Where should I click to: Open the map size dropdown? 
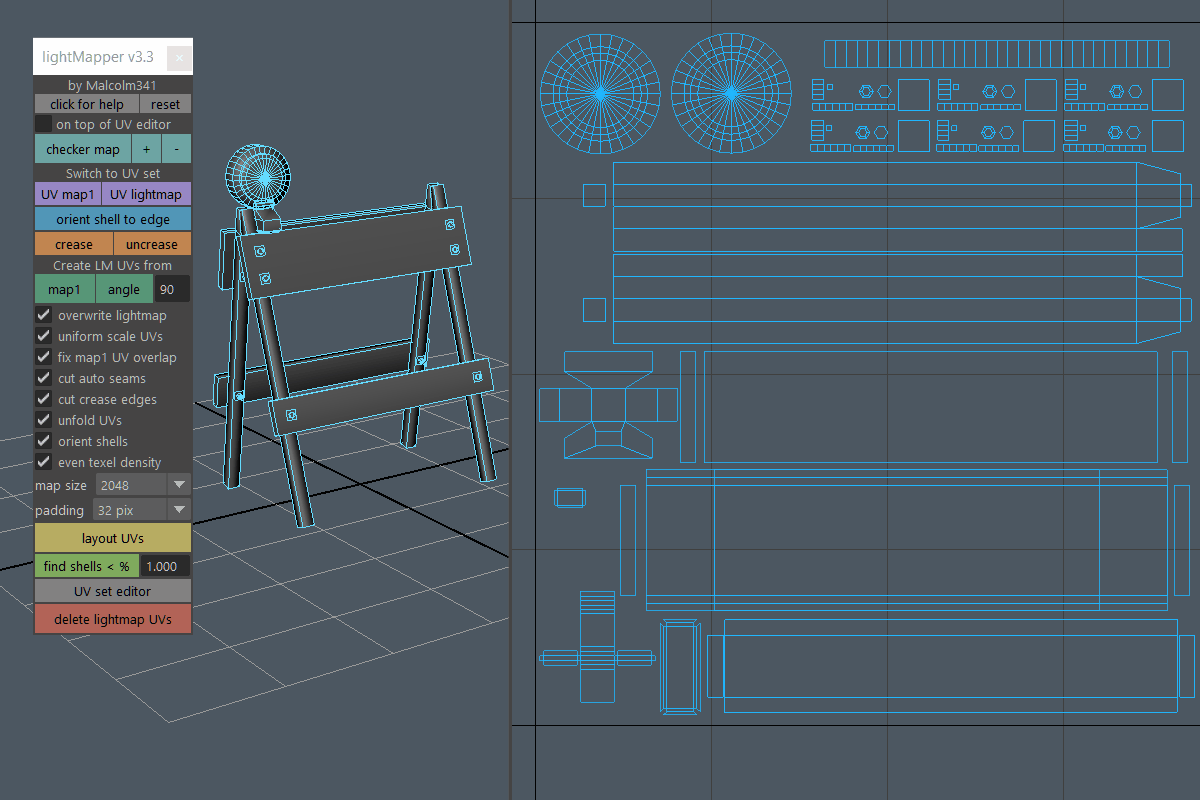142,485
